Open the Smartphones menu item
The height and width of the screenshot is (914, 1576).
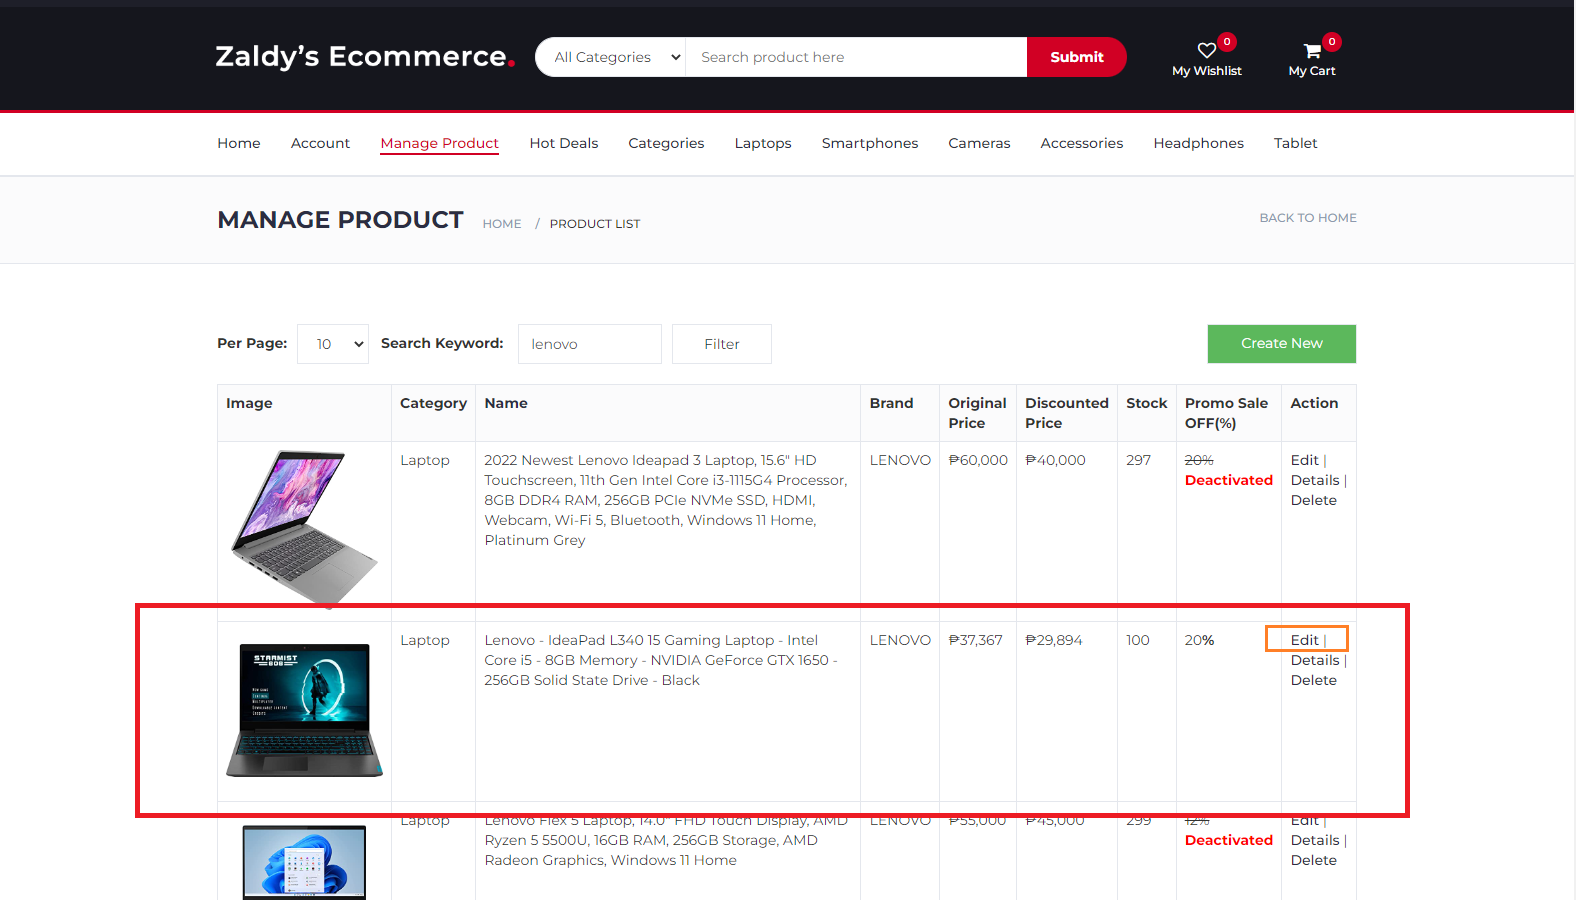[x=870, y=143]
